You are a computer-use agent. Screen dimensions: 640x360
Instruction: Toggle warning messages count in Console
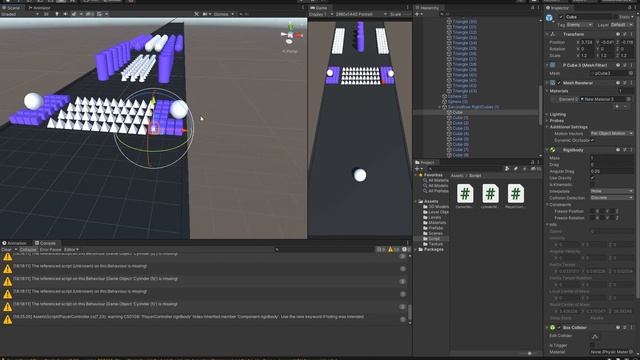(393, 249)
